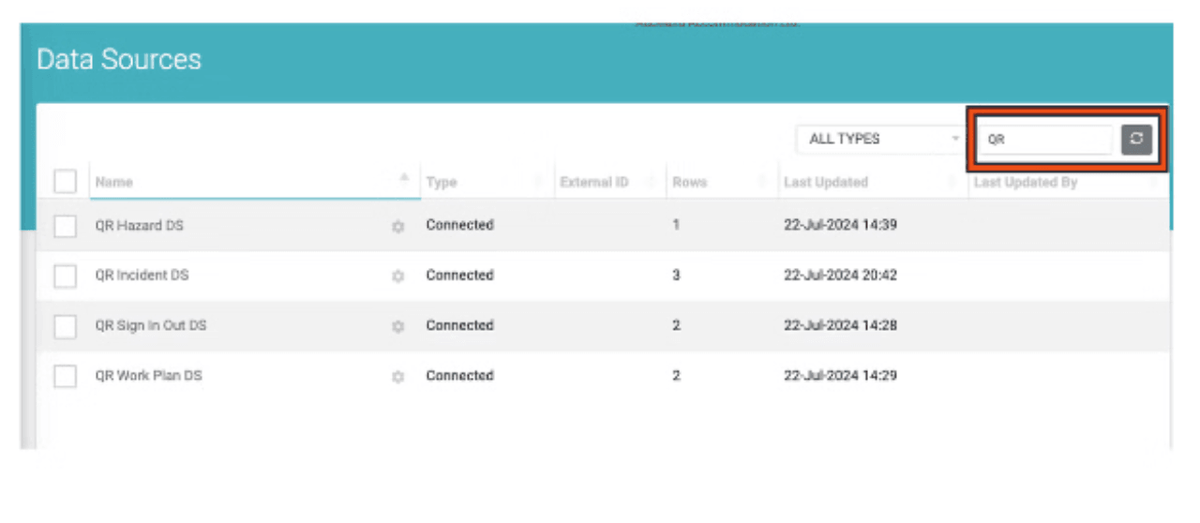The width and height of the screenshot is (1200, 523).
Task: Click the sort arrow in the Name column
Action: (x=404, y=178)
